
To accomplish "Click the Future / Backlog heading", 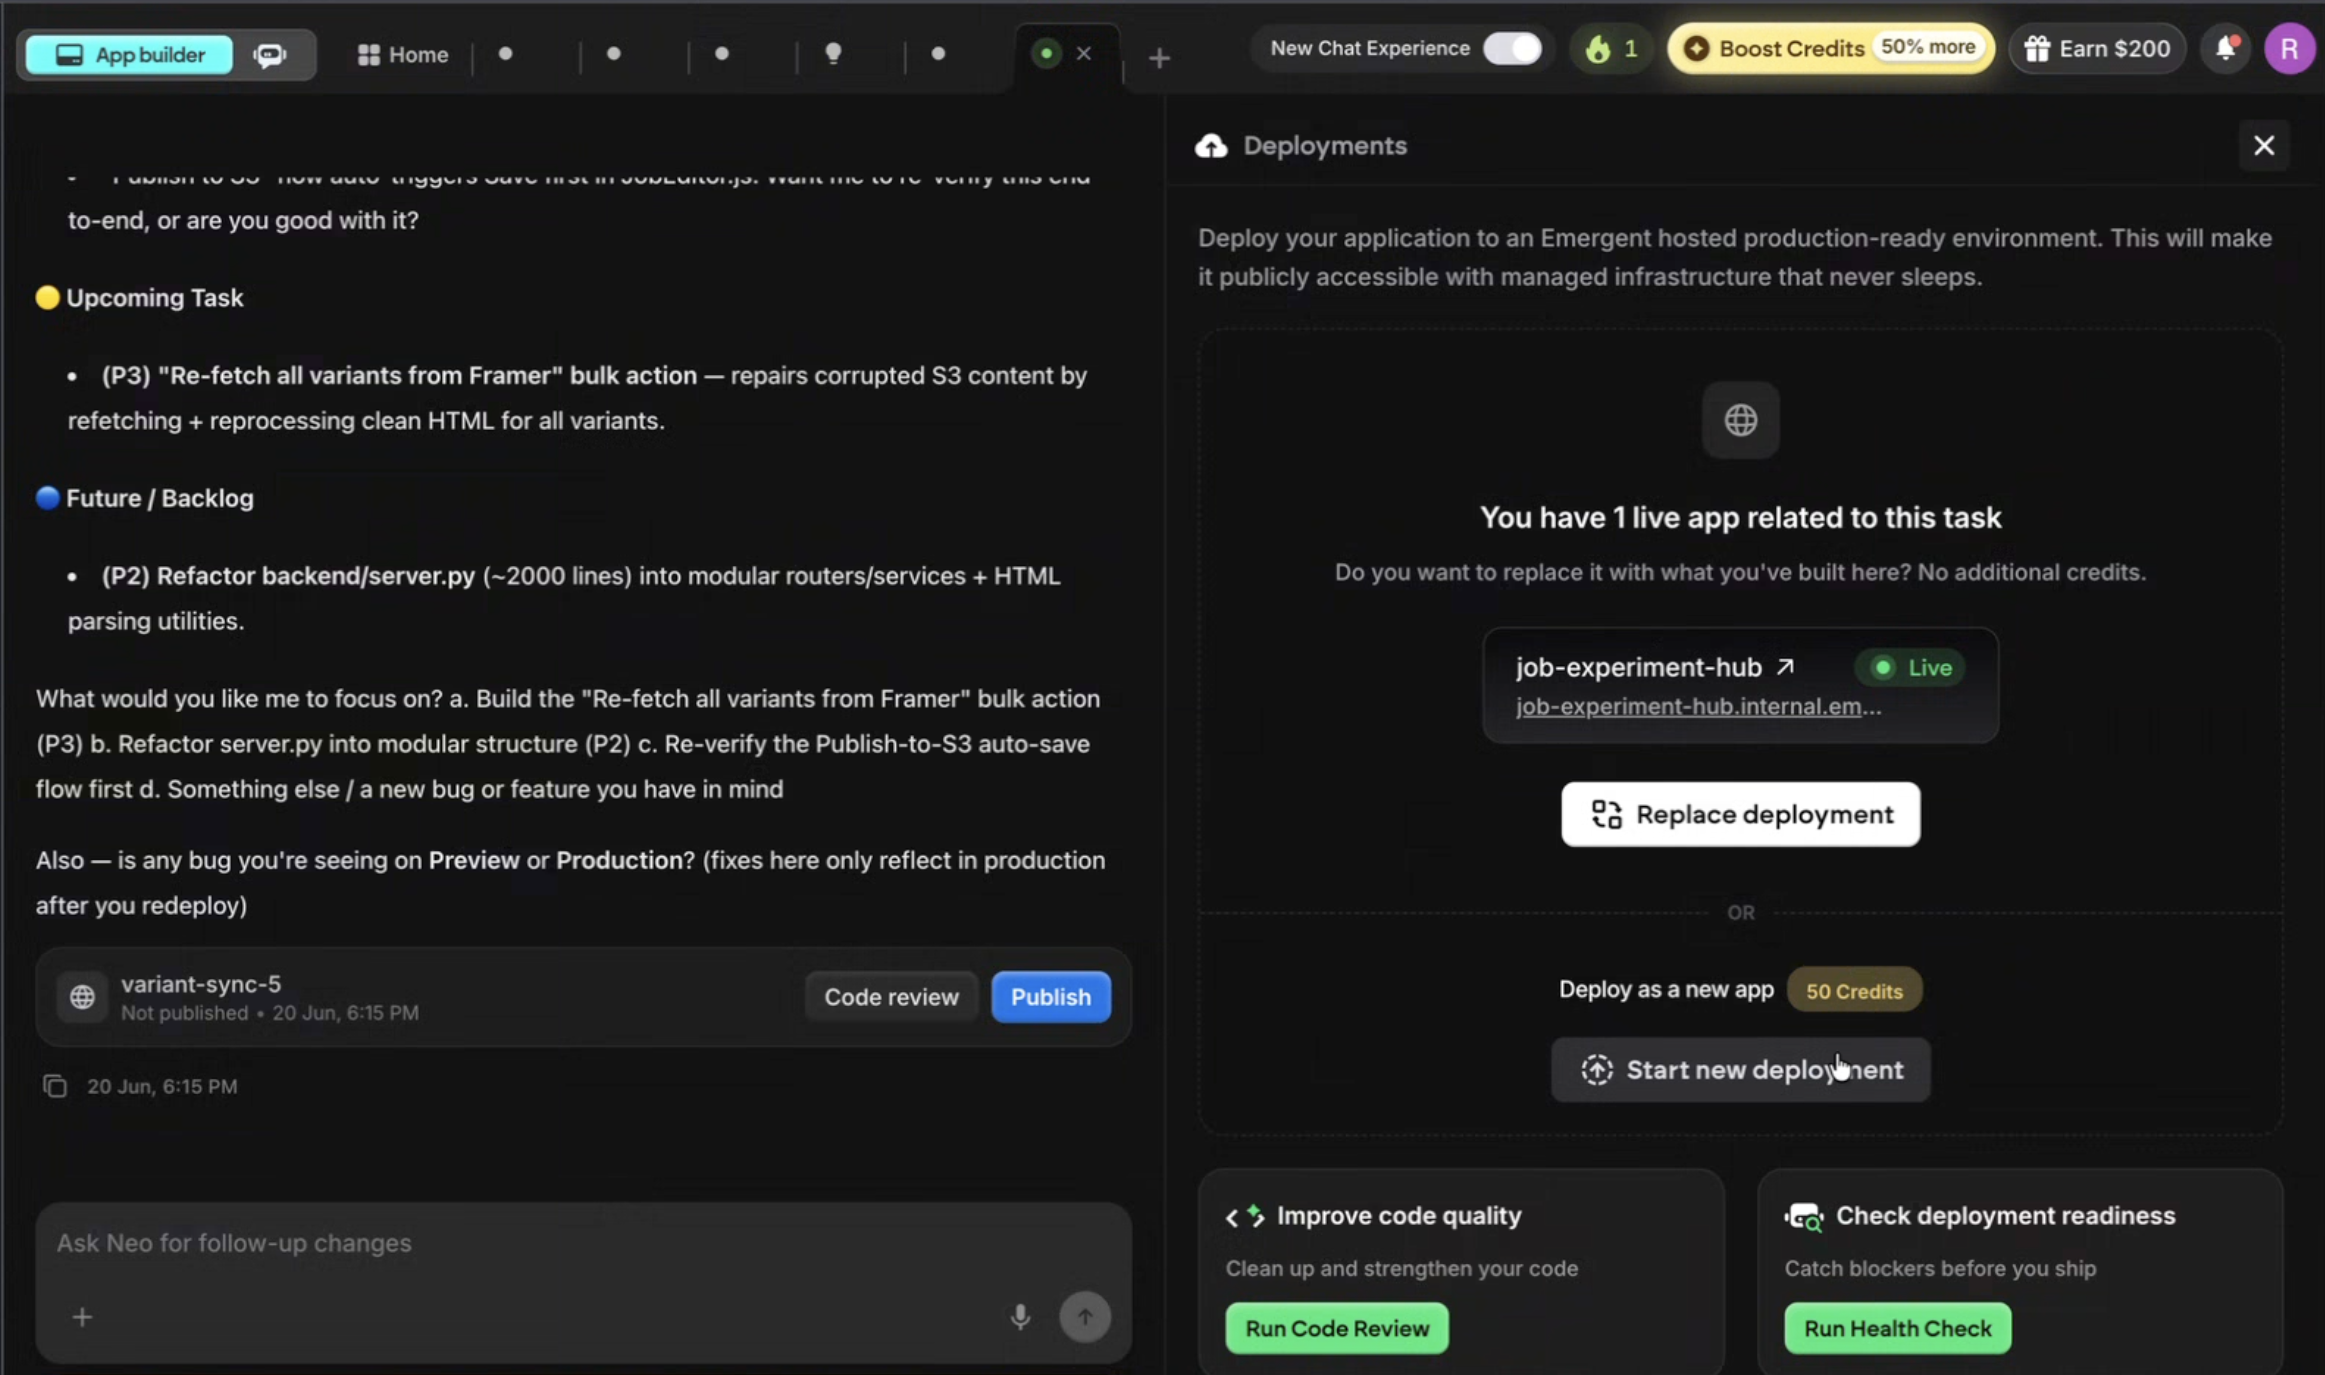I will pyautogui.click(x=160, y=498).
